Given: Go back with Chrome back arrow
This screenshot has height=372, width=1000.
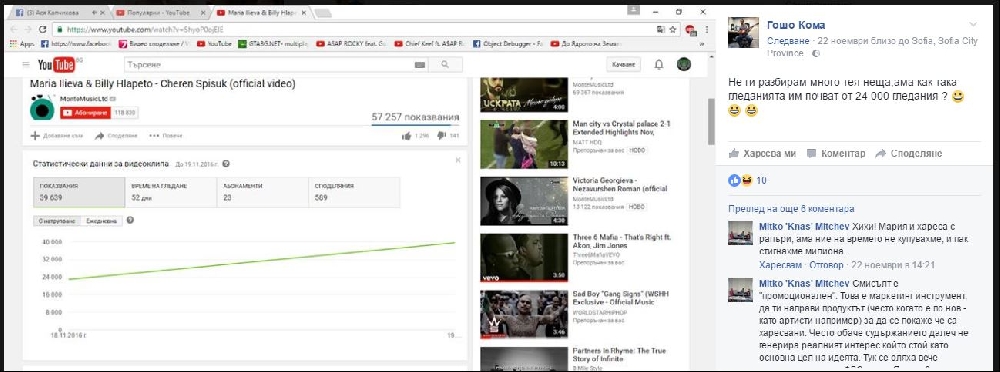Looking at the screenshot, I should click(13, 29).
